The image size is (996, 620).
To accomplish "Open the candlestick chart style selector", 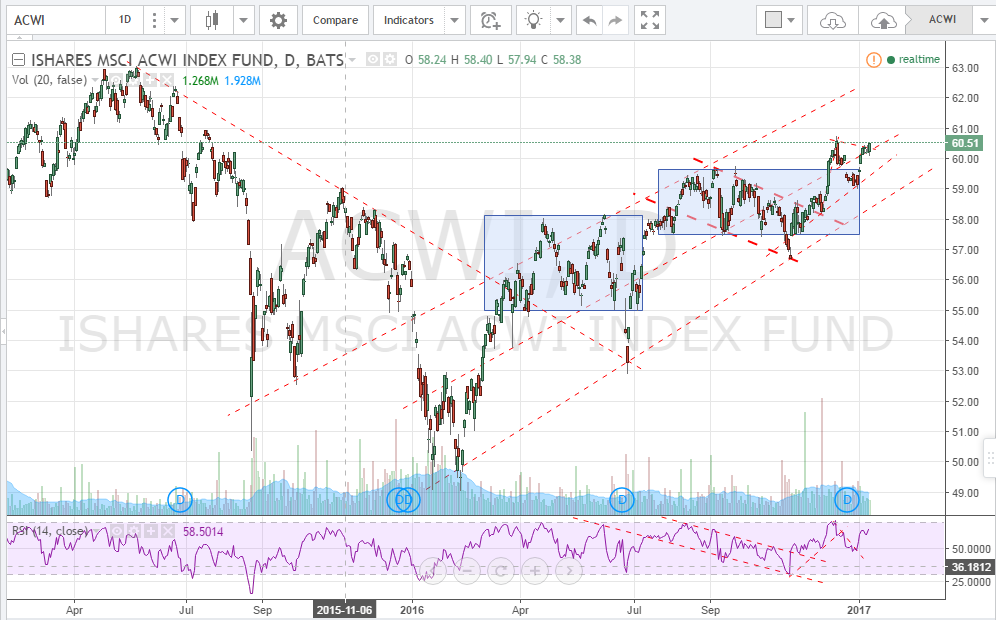I will (212, 20).
